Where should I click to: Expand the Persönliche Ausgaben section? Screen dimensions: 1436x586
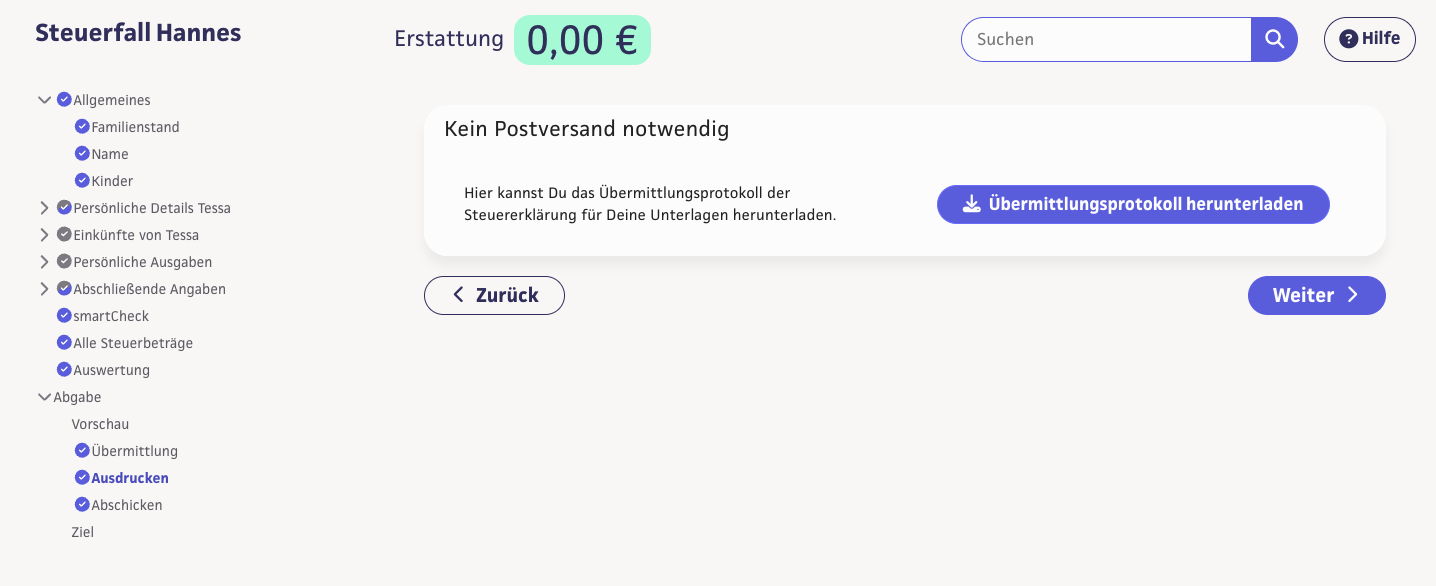44,262
